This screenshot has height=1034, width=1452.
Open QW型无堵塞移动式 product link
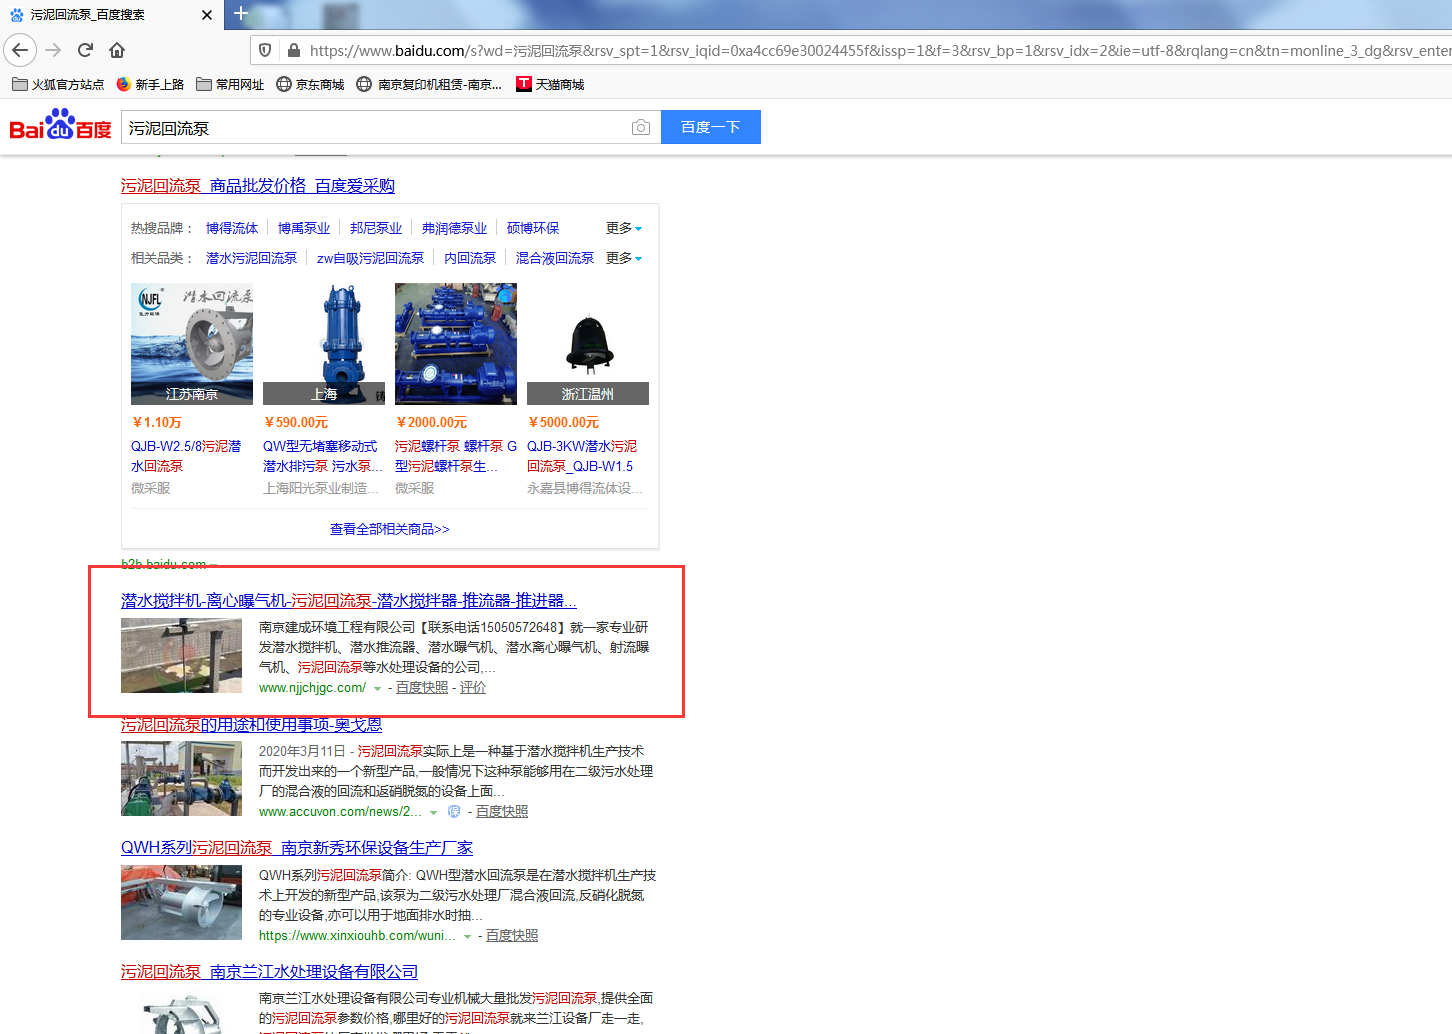(323, 456)
